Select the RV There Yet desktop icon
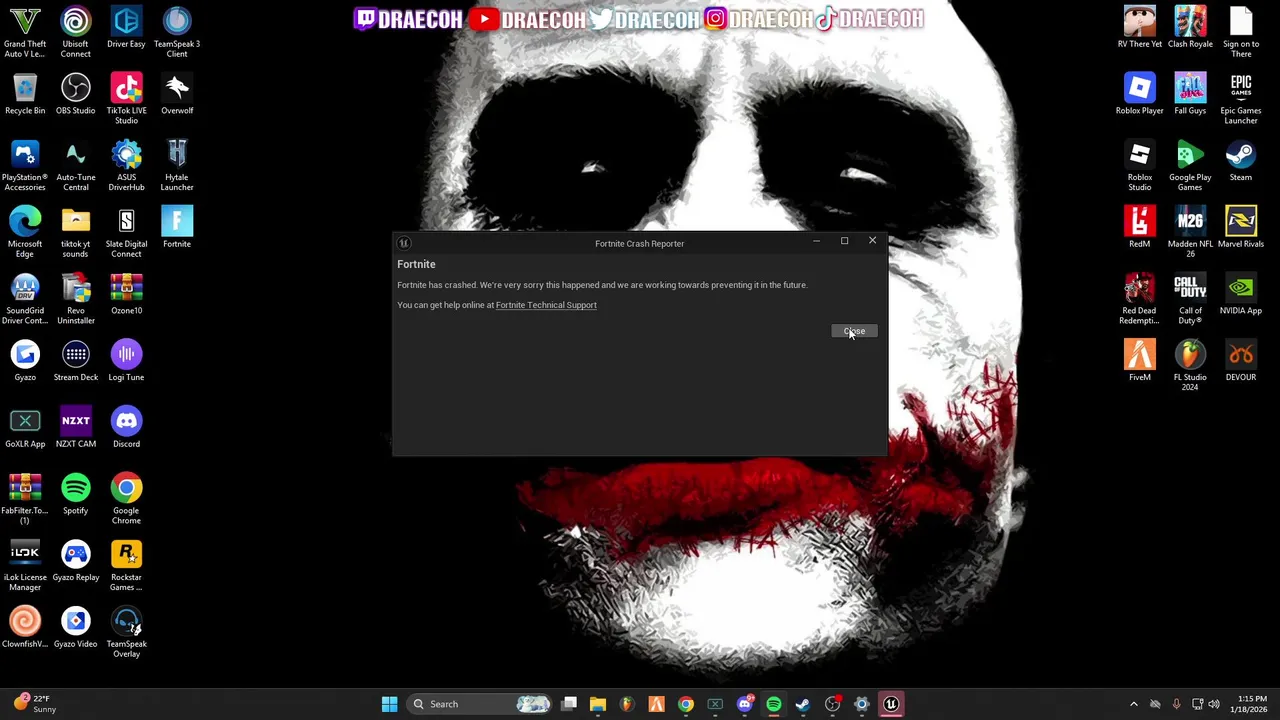Screen dimensions: 1280x720 click(1140, 27)
